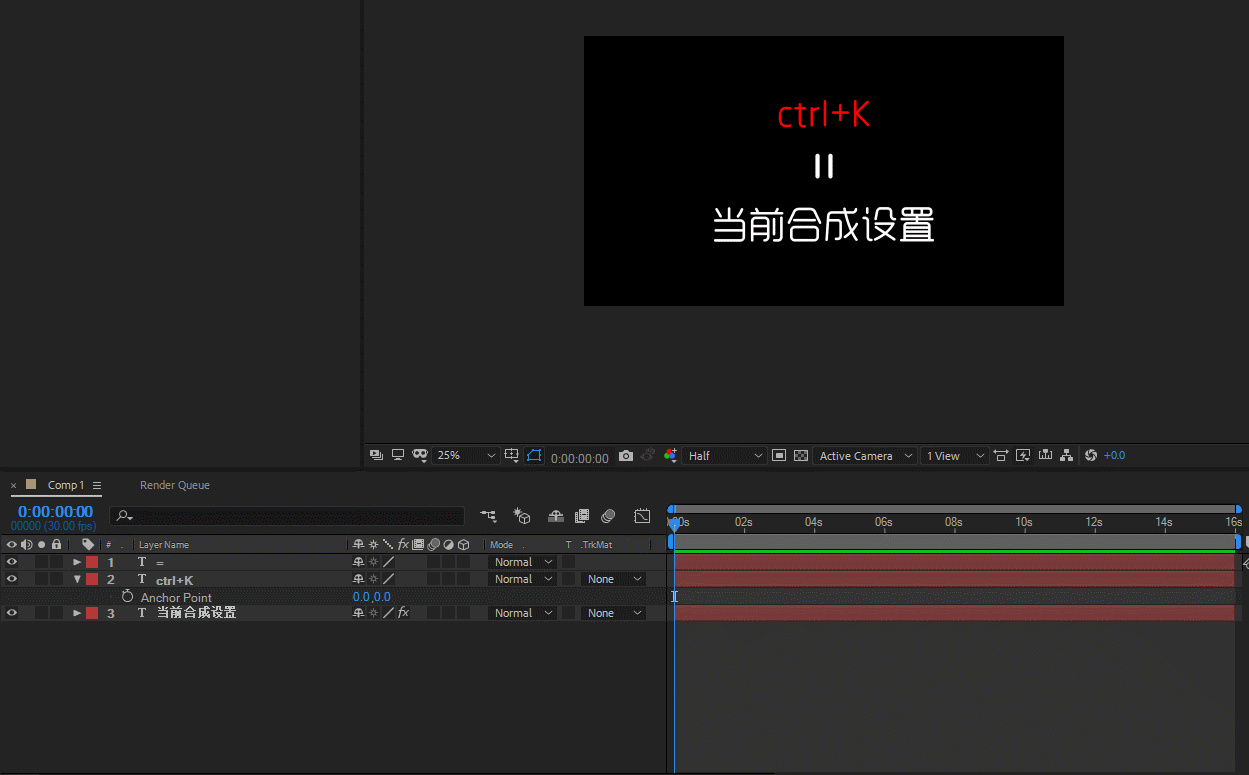Screen dimensions: 1249x775
Task: Click the red label swatch of layer 1
Action: (x=92, y=562)
